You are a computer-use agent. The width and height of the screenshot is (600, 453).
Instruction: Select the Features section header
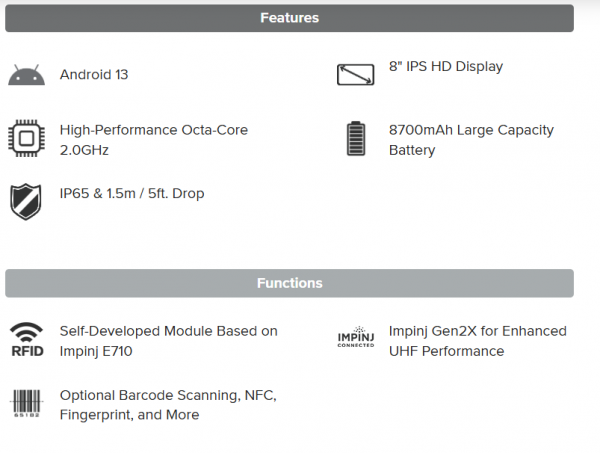[x=289, y=18]
